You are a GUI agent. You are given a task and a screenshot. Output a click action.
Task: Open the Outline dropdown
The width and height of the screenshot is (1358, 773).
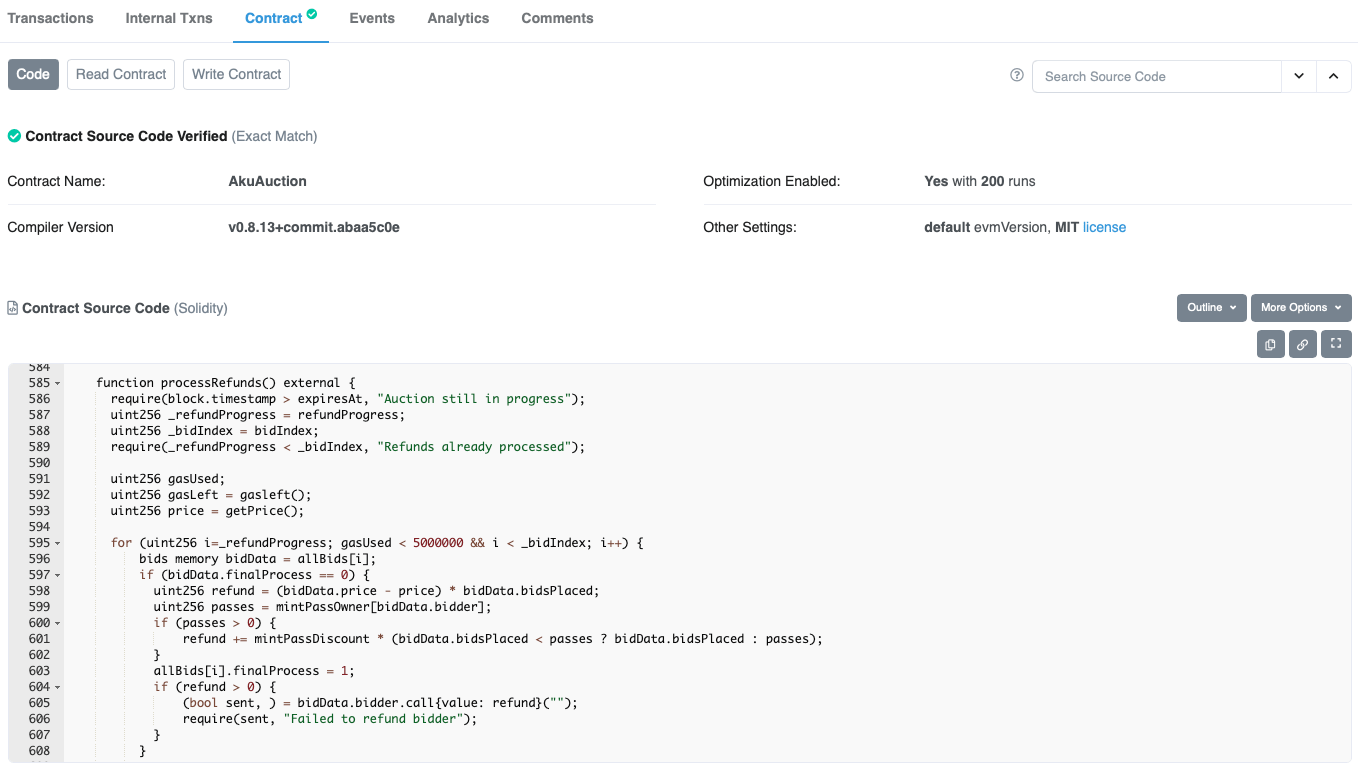[x=1211, y=308]
